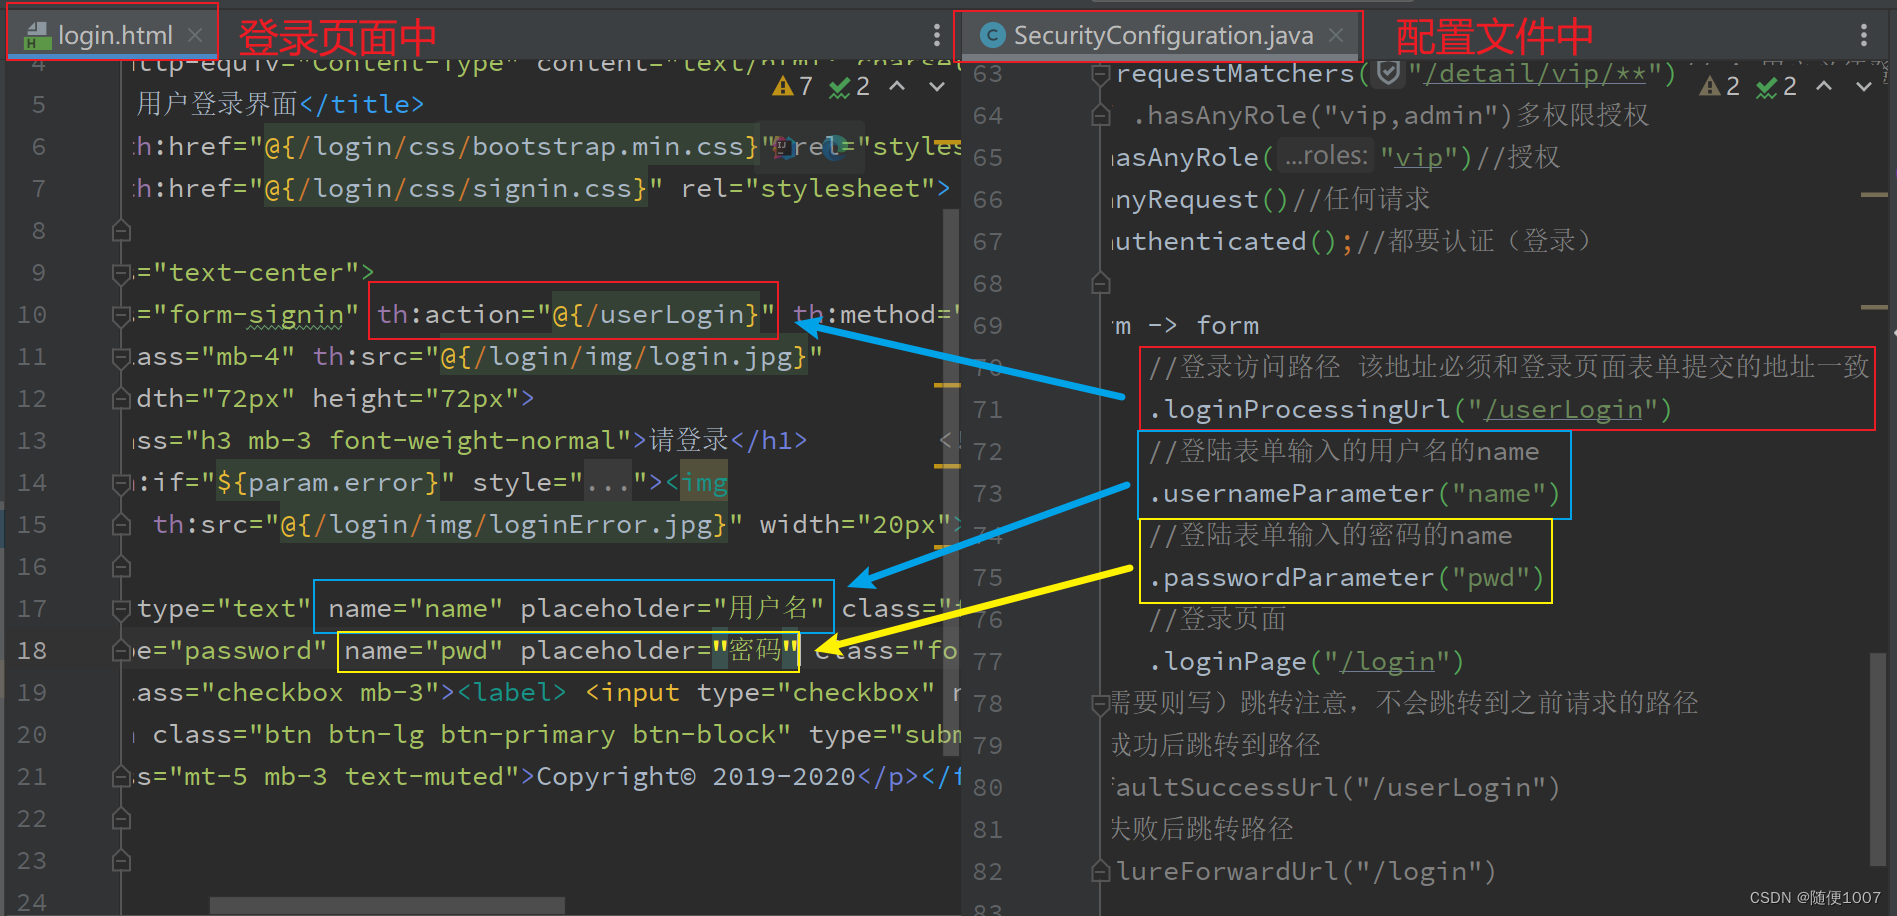Click name="pwd" attribute on line 18

click(x=423, y=651)
